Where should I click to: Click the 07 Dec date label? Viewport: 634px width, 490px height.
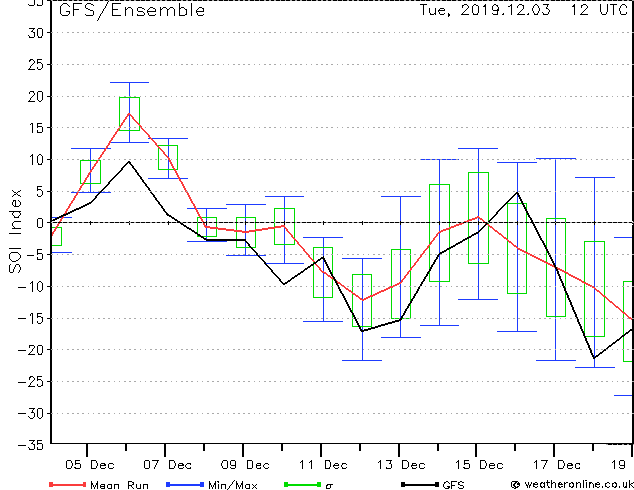point(167,465)
